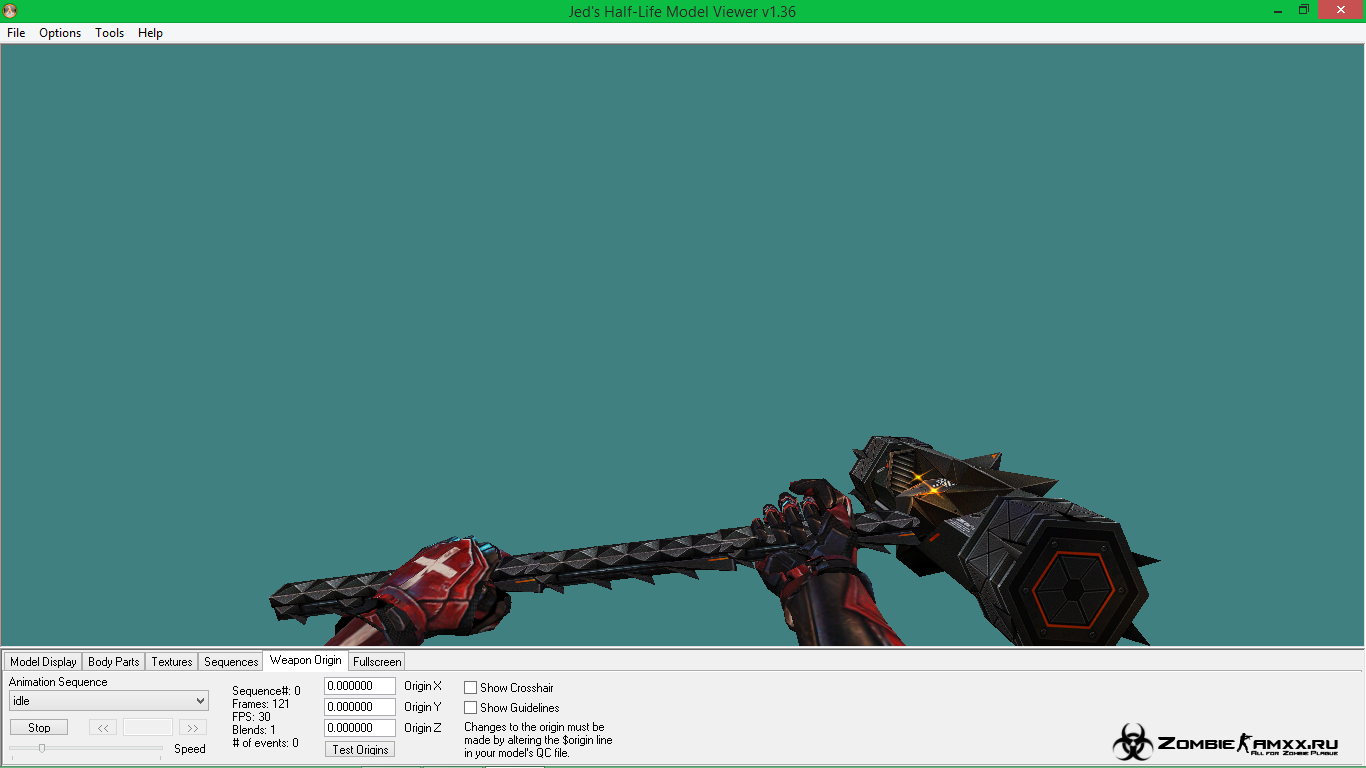
Task: Open the Tools menu
Action: [x=109, y=33]
